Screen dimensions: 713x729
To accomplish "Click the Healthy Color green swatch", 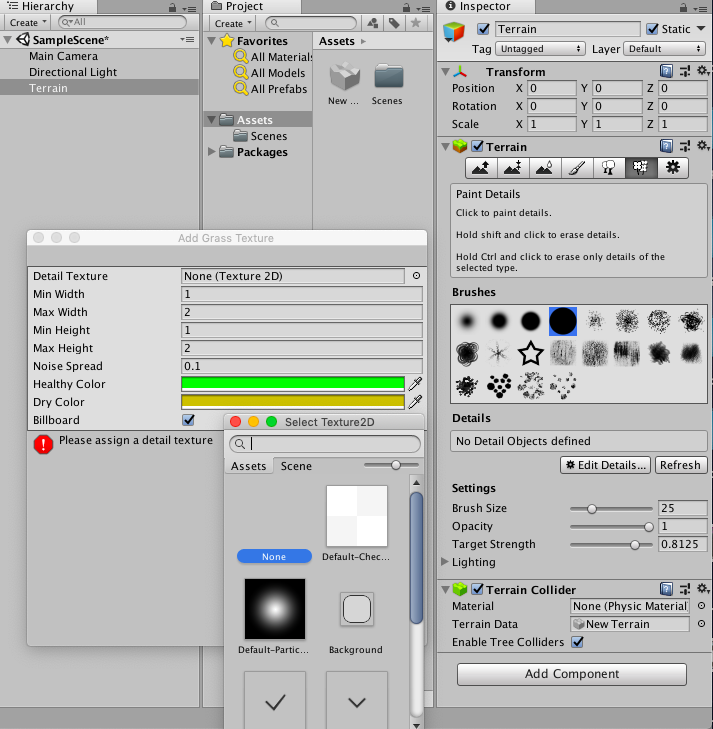I will pyautogui.click(x=293, y=384).
